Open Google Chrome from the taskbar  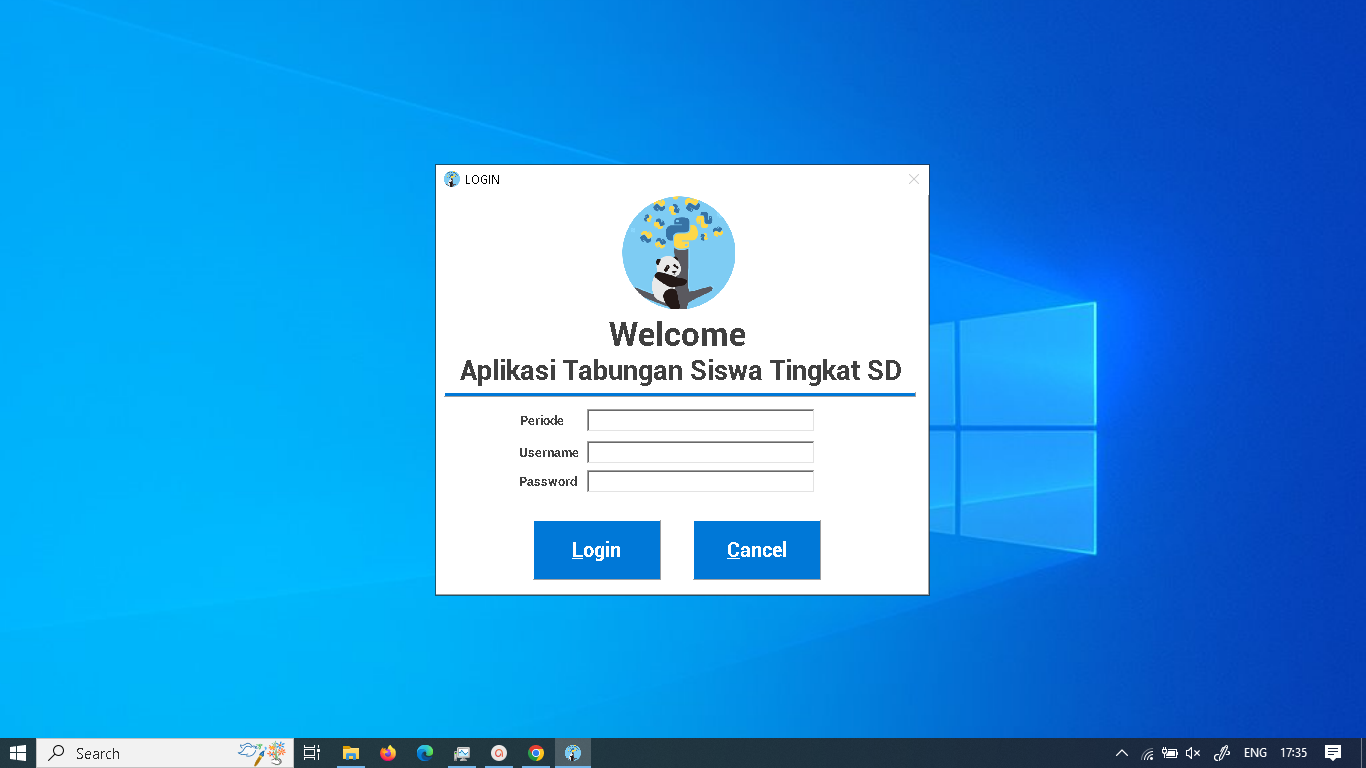(535, 753)
